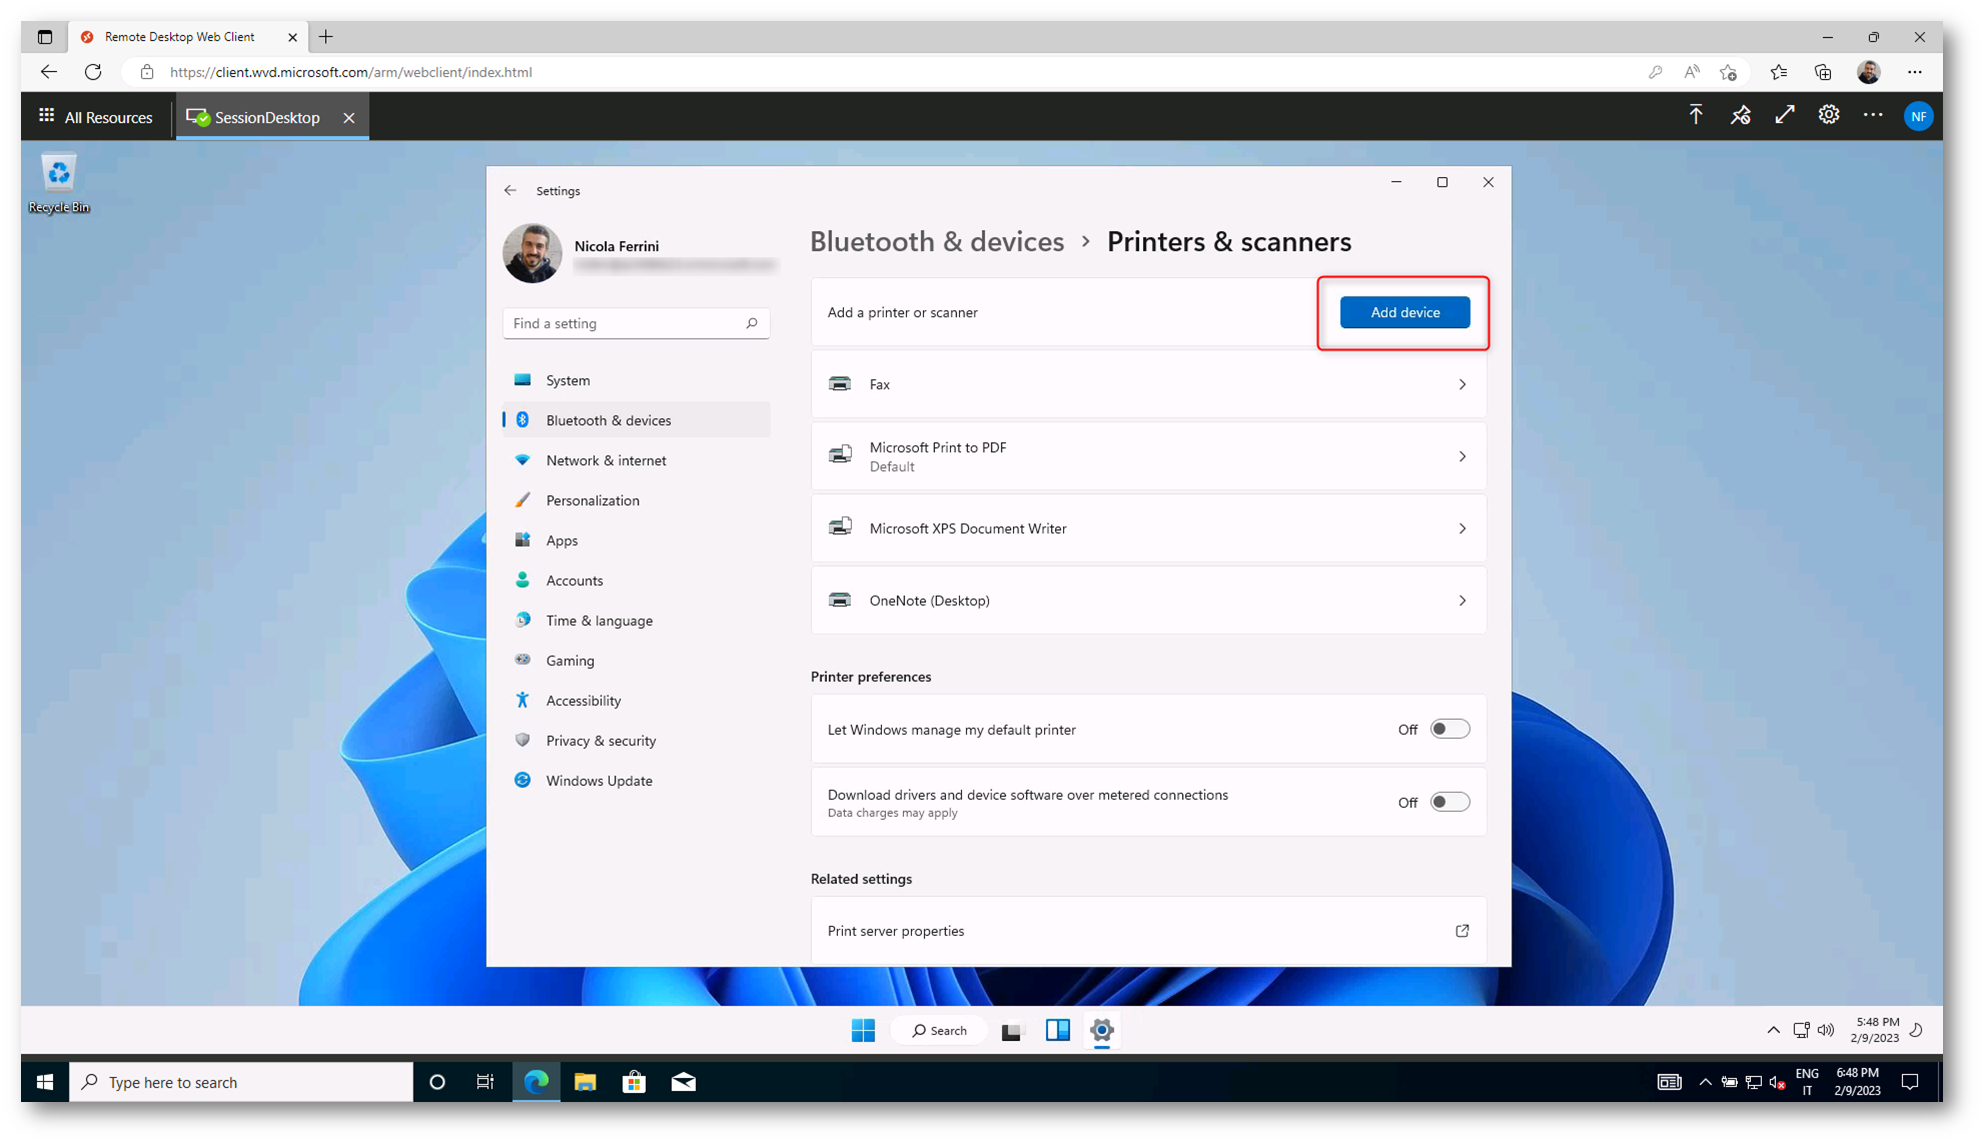
Task: Click Nicola Ferrini profile picture
Action: point(532,253)
